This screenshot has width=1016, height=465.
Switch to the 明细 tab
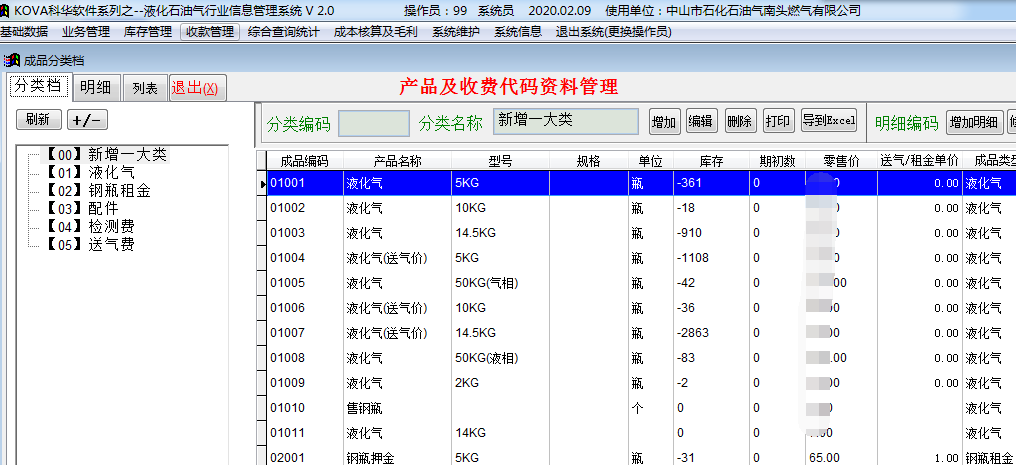(x=96, y=88)
